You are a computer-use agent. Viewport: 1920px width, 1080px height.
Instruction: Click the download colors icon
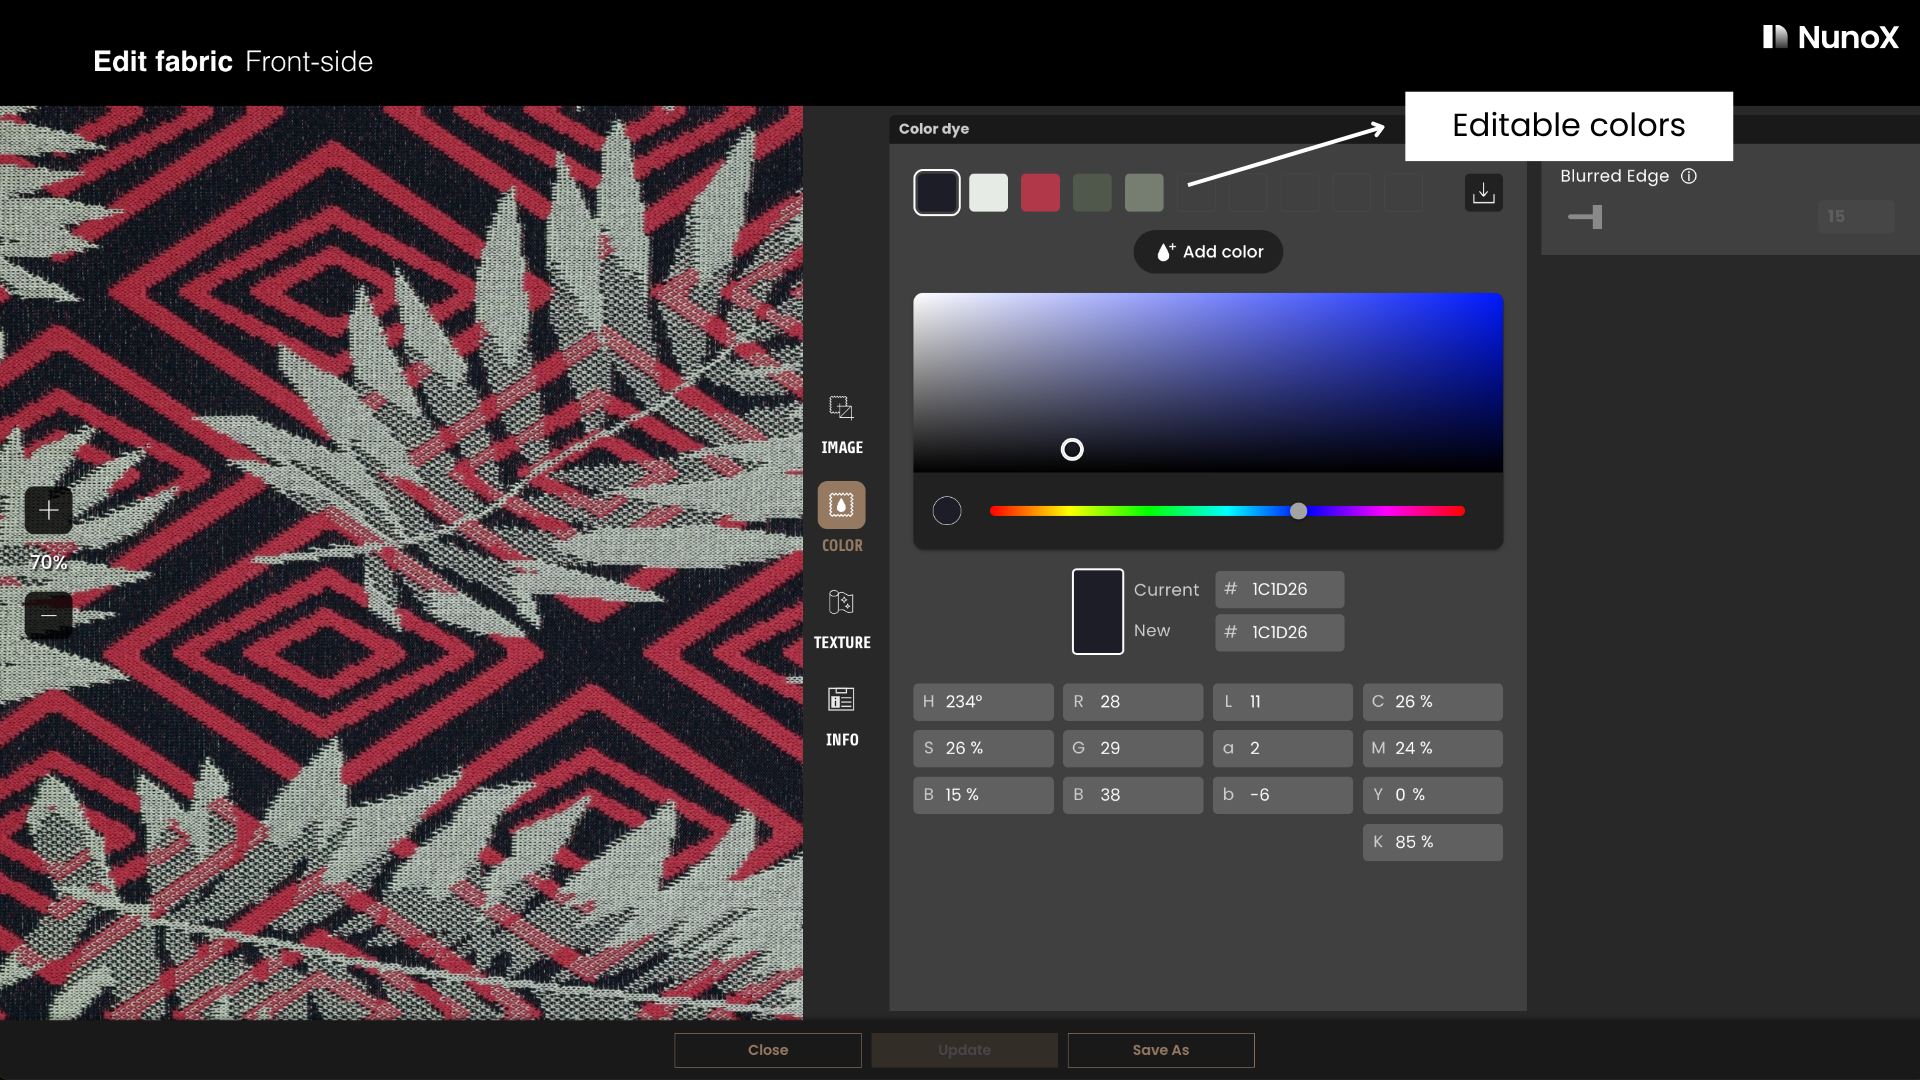click(1483, 192)
